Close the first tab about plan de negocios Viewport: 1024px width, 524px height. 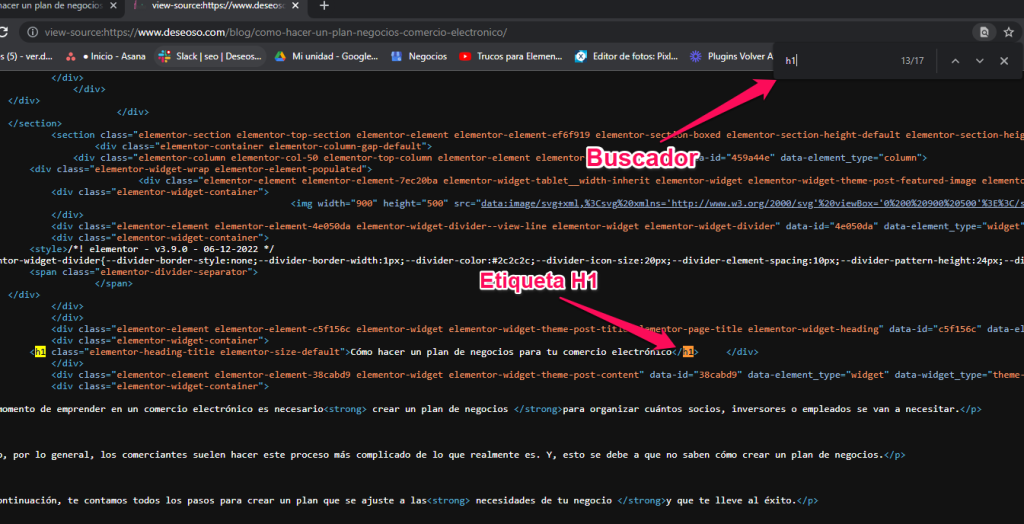[x=112, y=7]
